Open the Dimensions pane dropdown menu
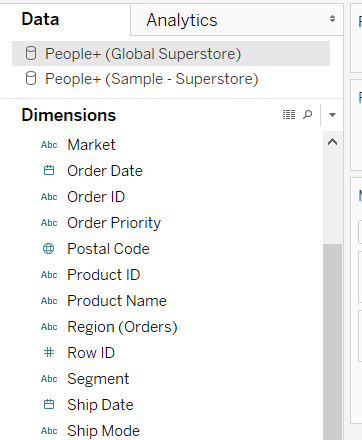This screenshot has height=440, width=362. click(332, 115)
